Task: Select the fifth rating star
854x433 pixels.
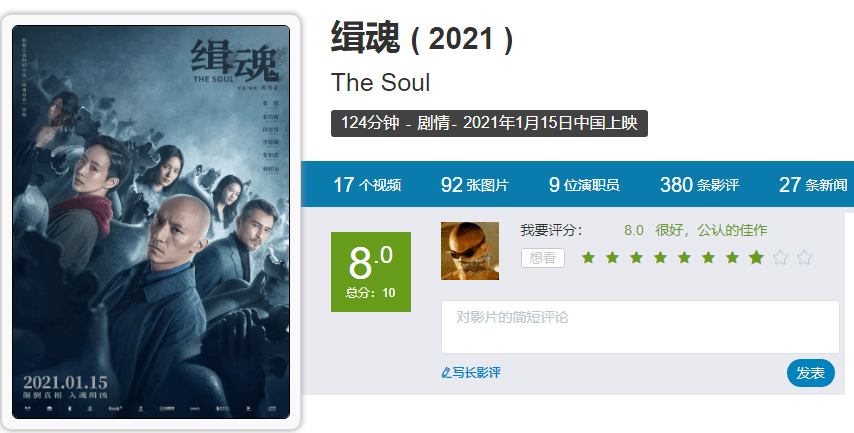Action: click(x=684, y=257)
